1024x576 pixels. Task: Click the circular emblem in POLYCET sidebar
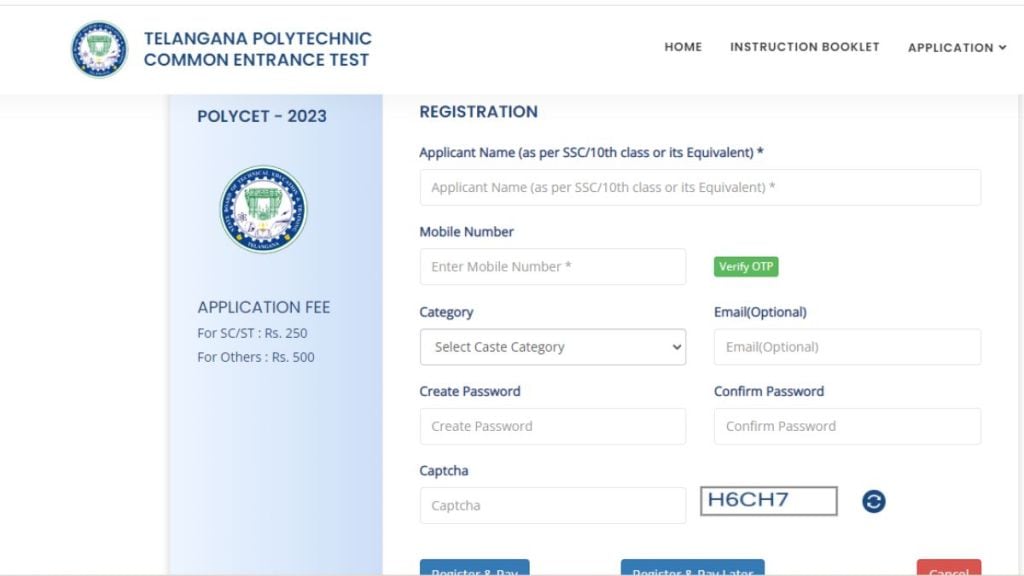(x=263, y=209)
